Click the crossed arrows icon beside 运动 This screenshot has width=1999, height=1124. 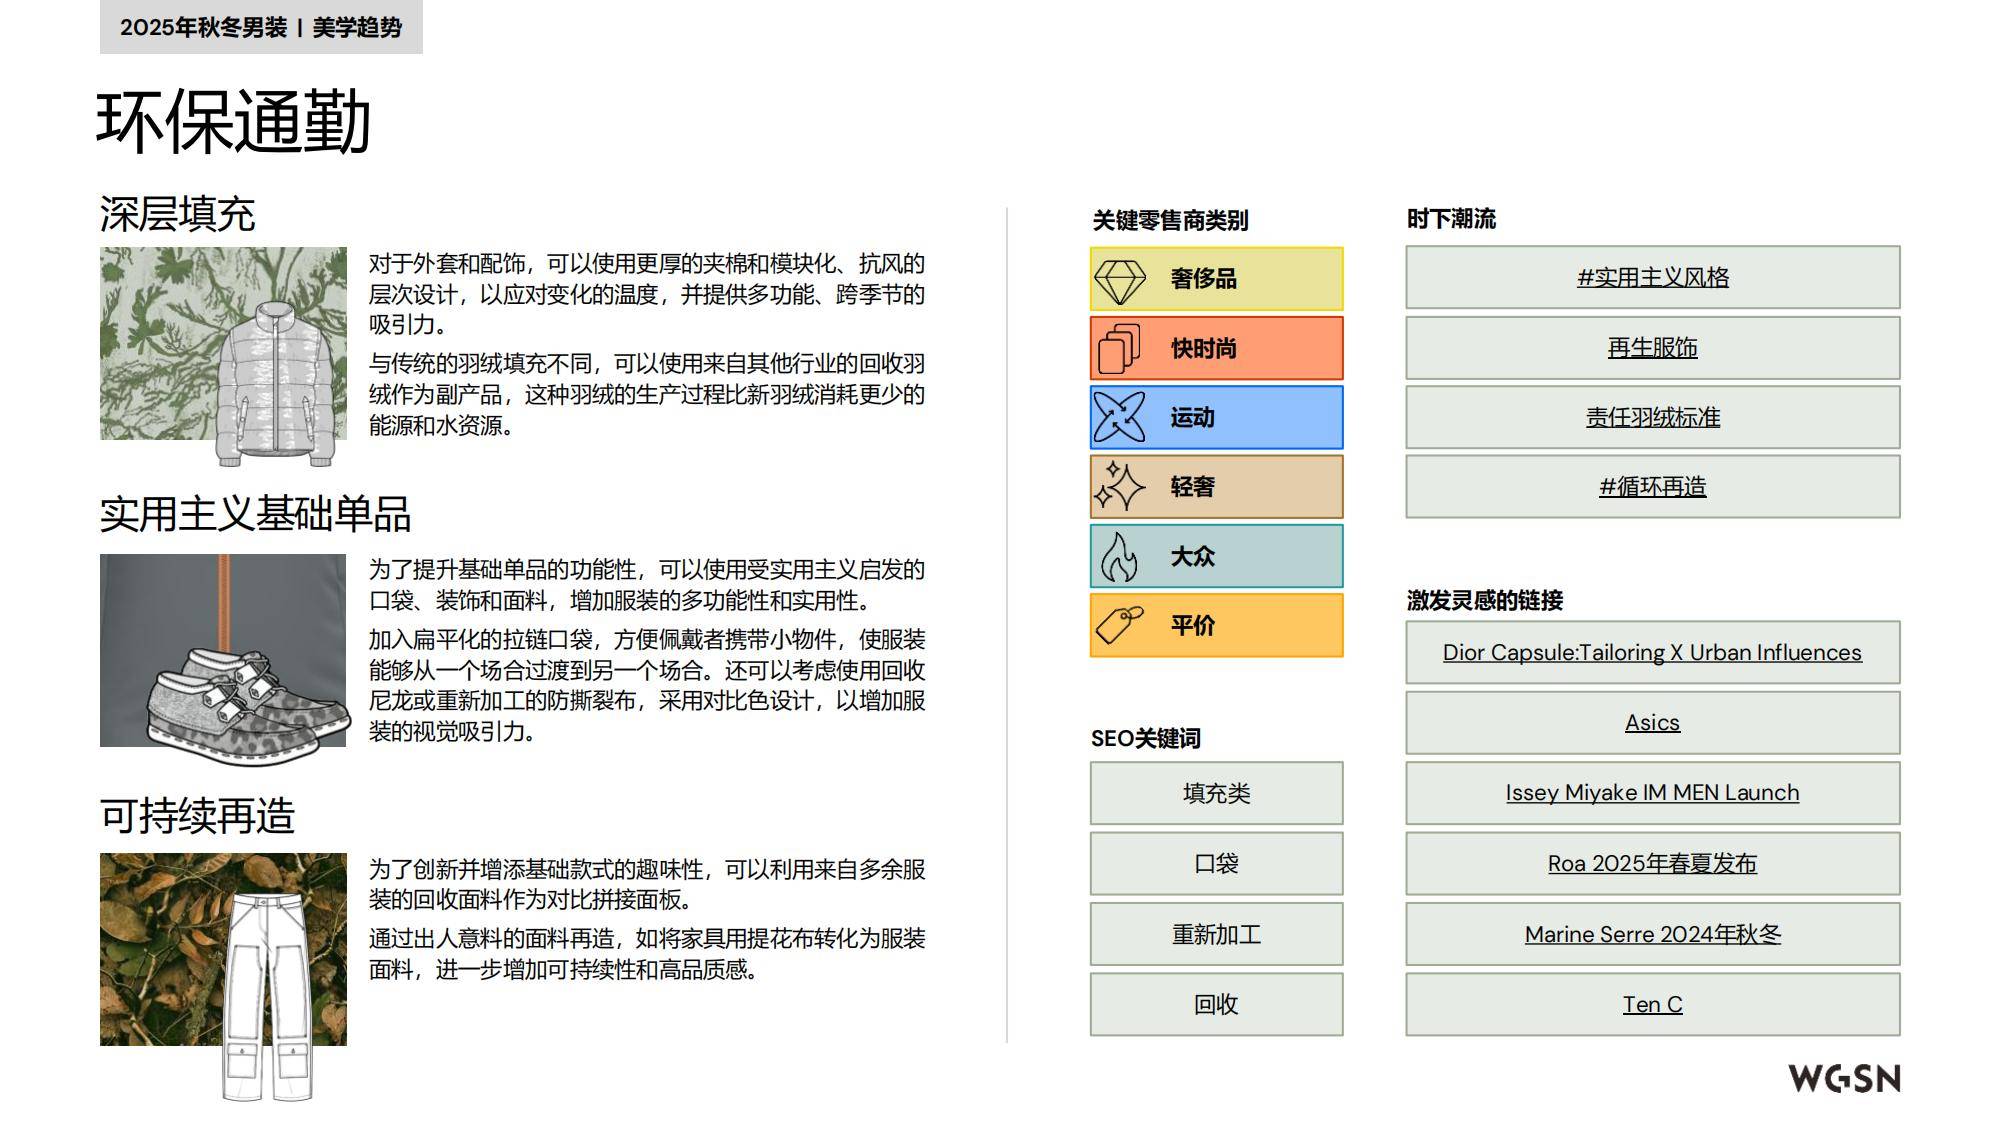[1119, 418]
